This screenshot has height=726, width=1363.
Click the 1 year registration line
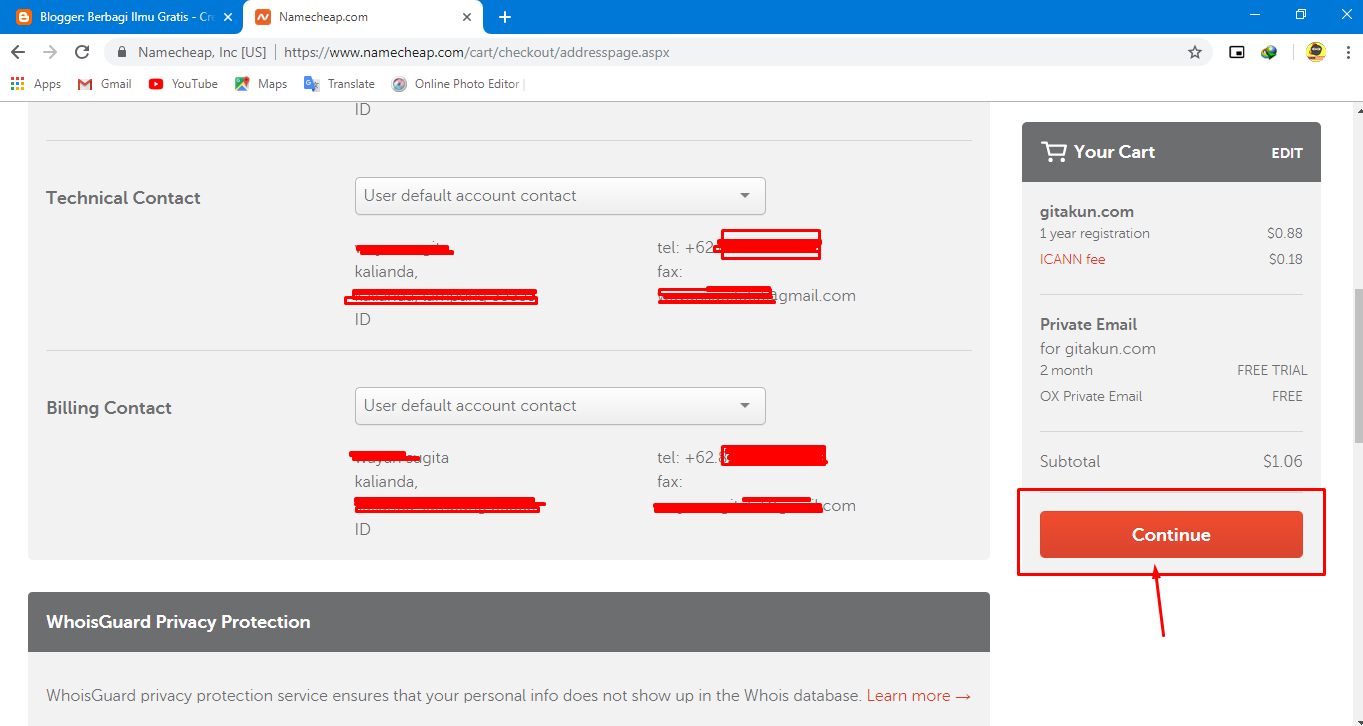[x=1095, y=233]
